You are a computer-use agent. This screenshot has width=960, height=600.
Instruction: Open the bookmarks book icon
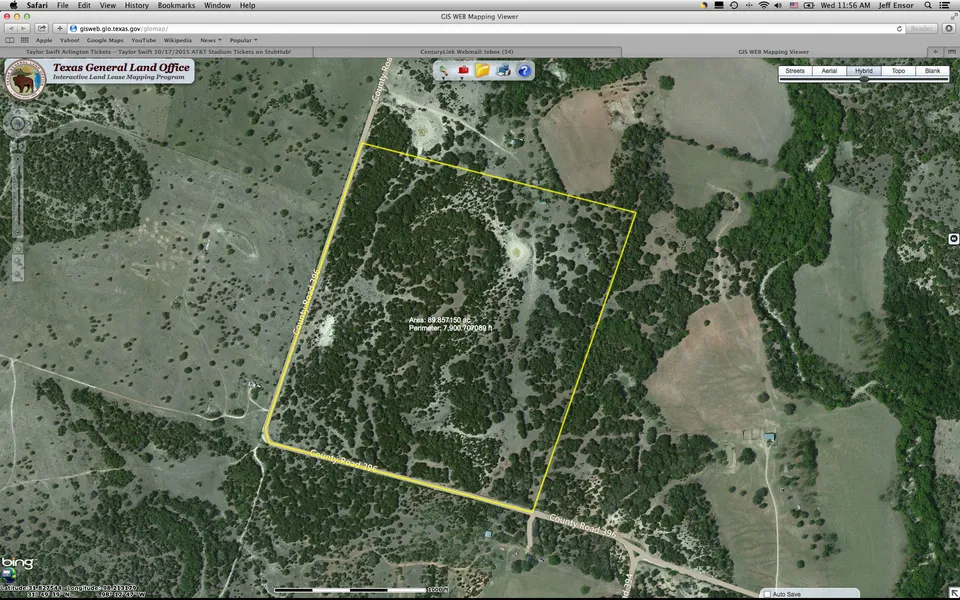(10, 40)
